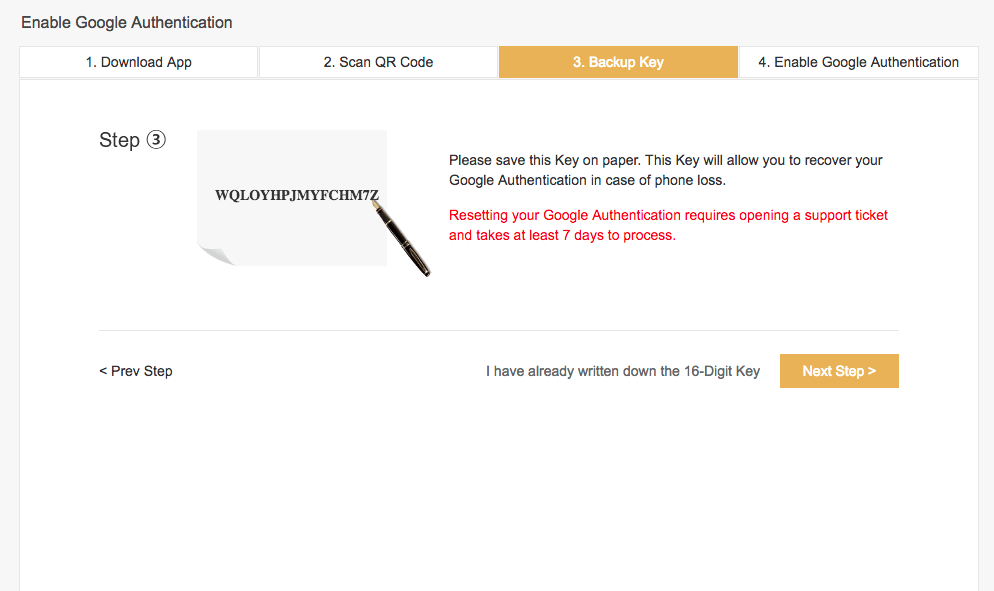The width and height of the screenshot is (994, 591).
Task: Go to 4. Enable Google Authentication tab
Action: point(858,62)
